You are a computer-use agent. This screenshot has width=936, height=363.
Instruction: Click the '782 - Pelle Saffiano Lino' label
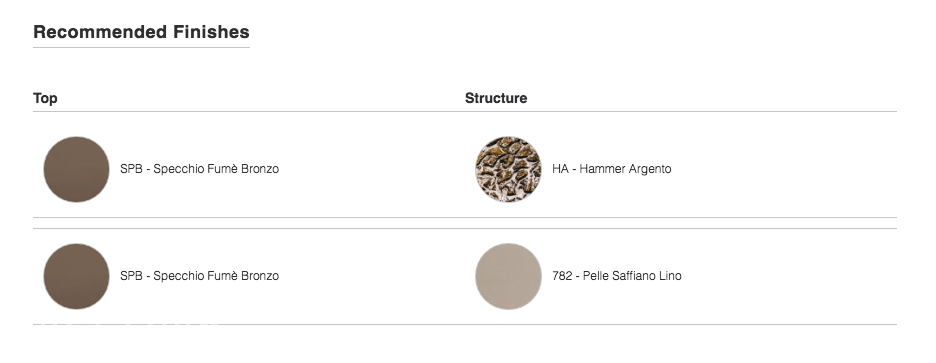pyautogui.click(x=617, y=276)
